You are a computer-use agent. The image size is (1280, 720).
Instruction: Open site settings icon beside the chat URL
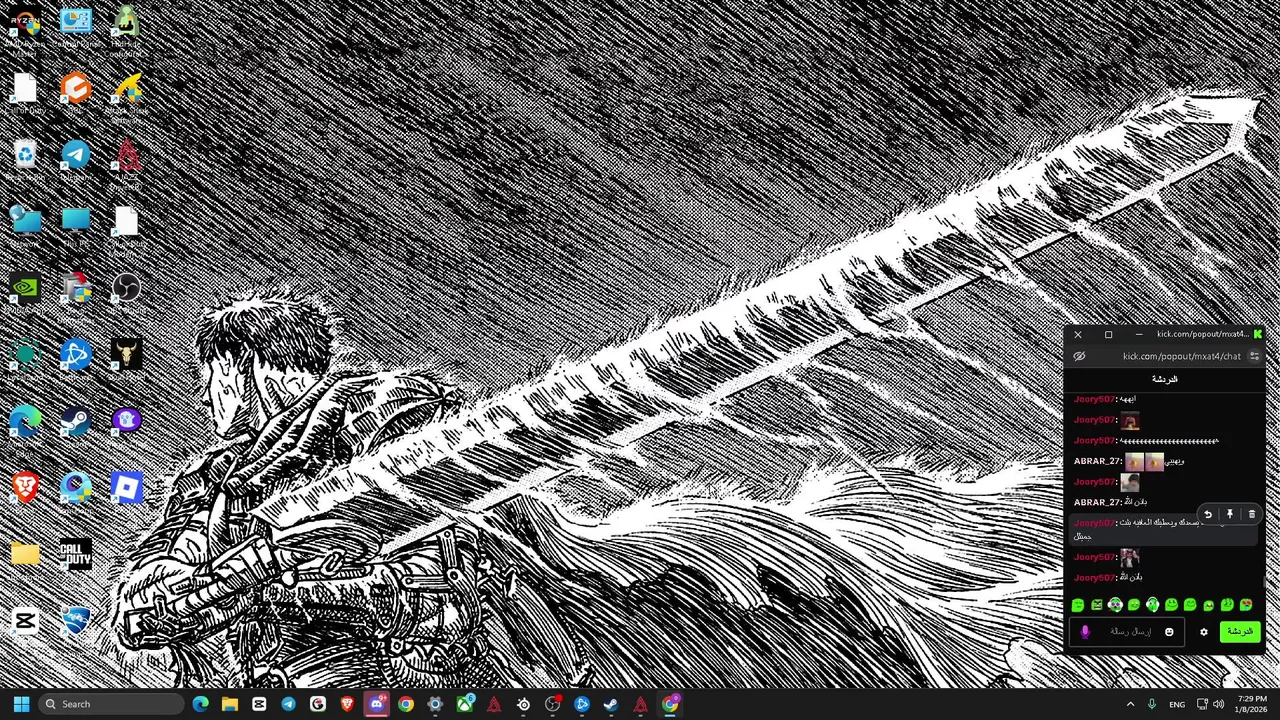[1254, 357]
